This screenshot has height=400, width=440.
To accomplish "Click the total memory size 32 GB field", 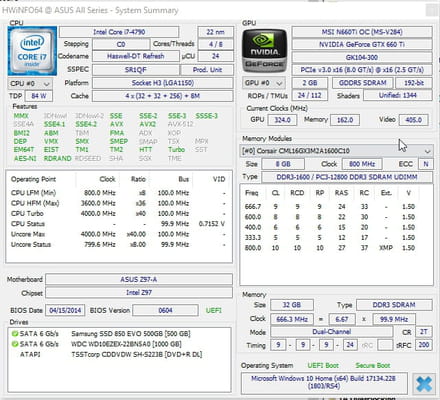I will pyautogui.click(x=292, y=305).
